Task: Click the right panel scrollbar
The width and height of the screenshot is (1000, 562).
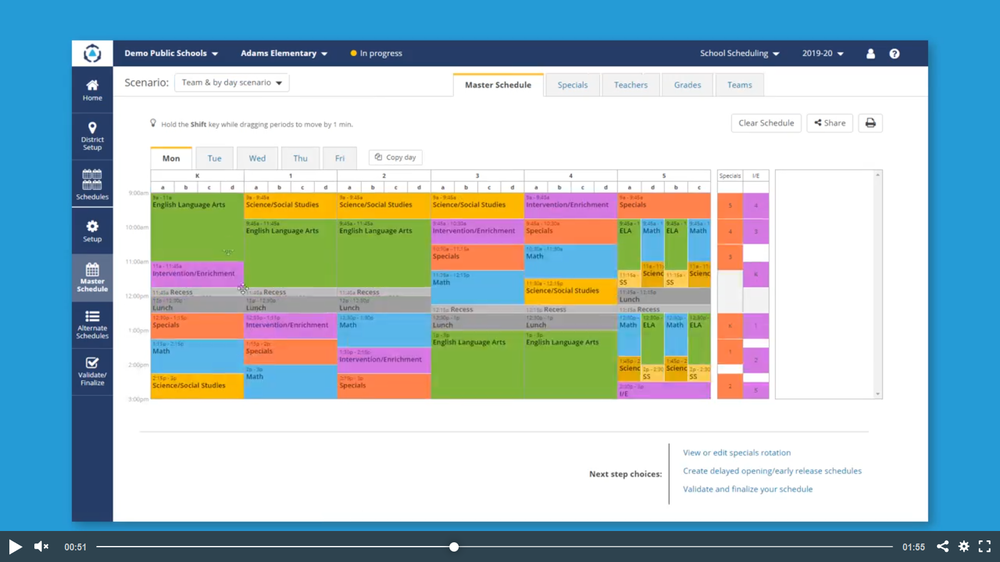Action: tap(878, 284)
